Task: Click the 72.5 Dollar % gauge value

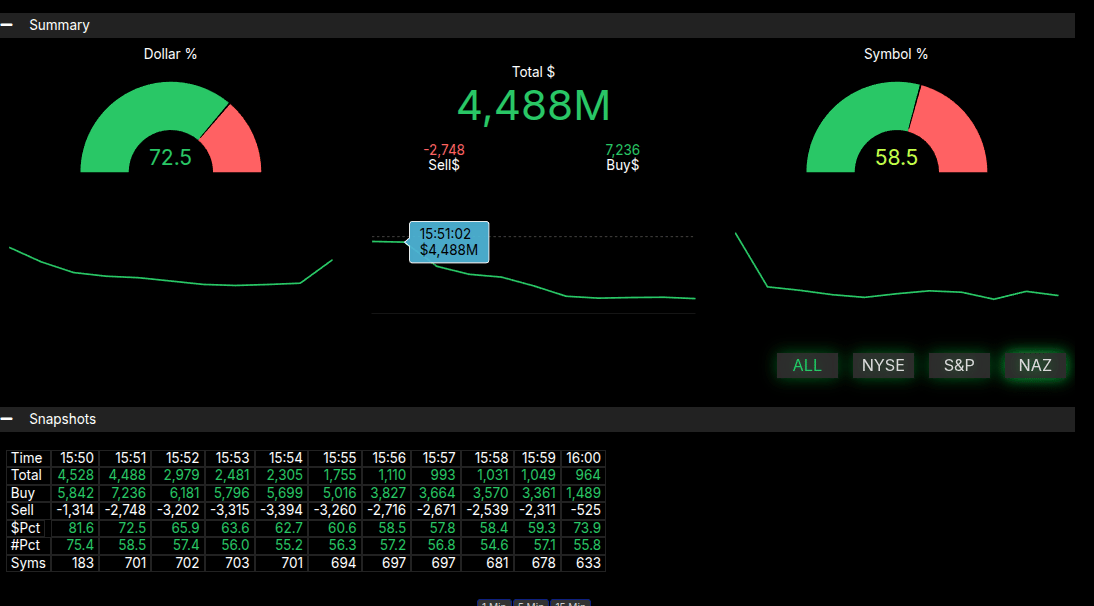Action: (170, 157)
